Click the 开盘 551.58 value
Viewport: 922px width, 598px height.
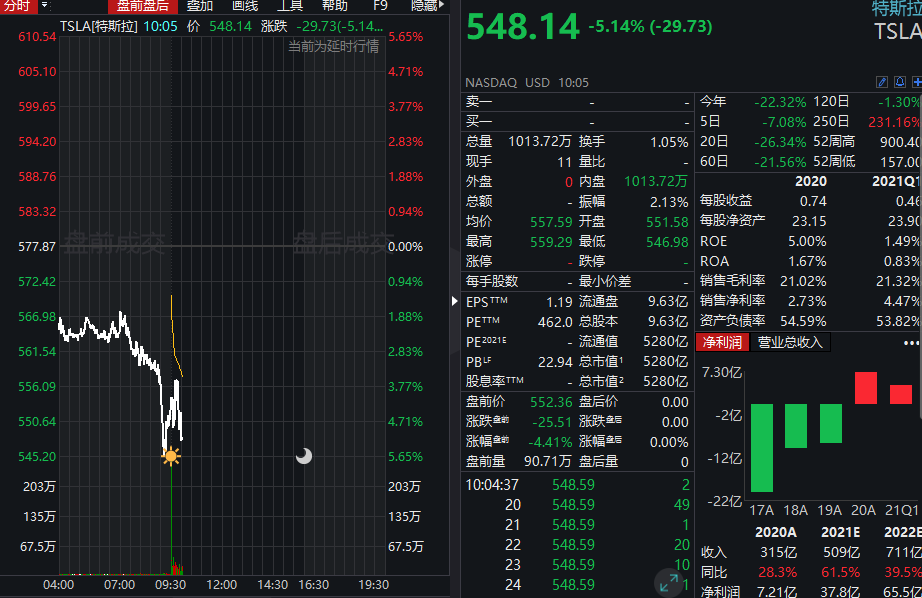pyautogui.click(x=667, y=222)
